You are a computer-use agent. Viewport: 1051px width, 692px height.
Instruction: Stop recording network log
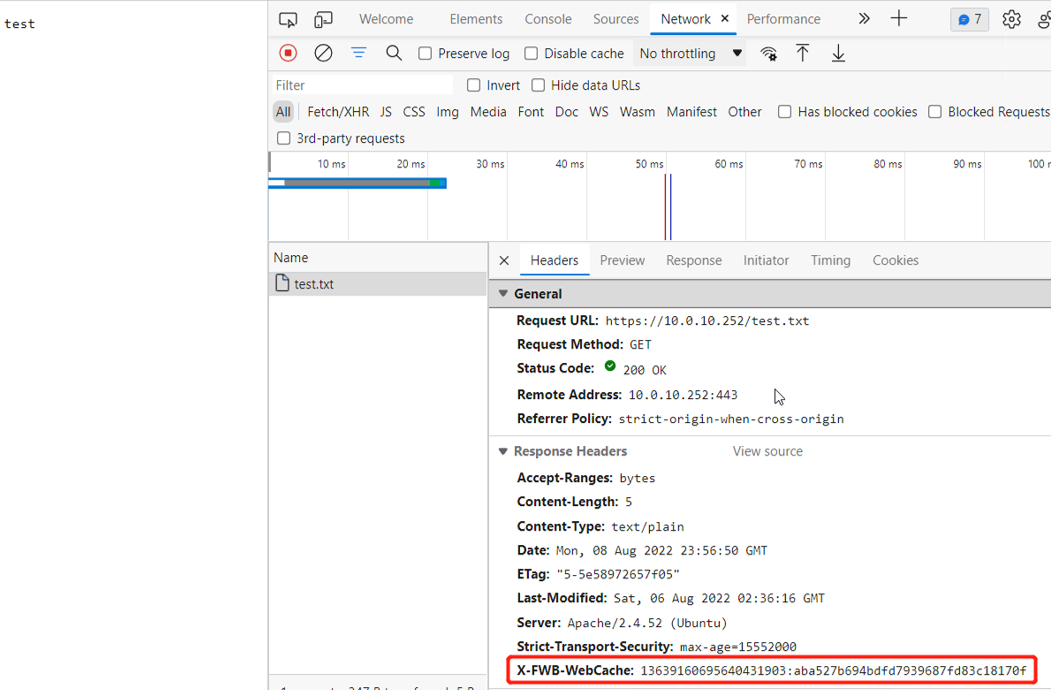click(288, 53)
